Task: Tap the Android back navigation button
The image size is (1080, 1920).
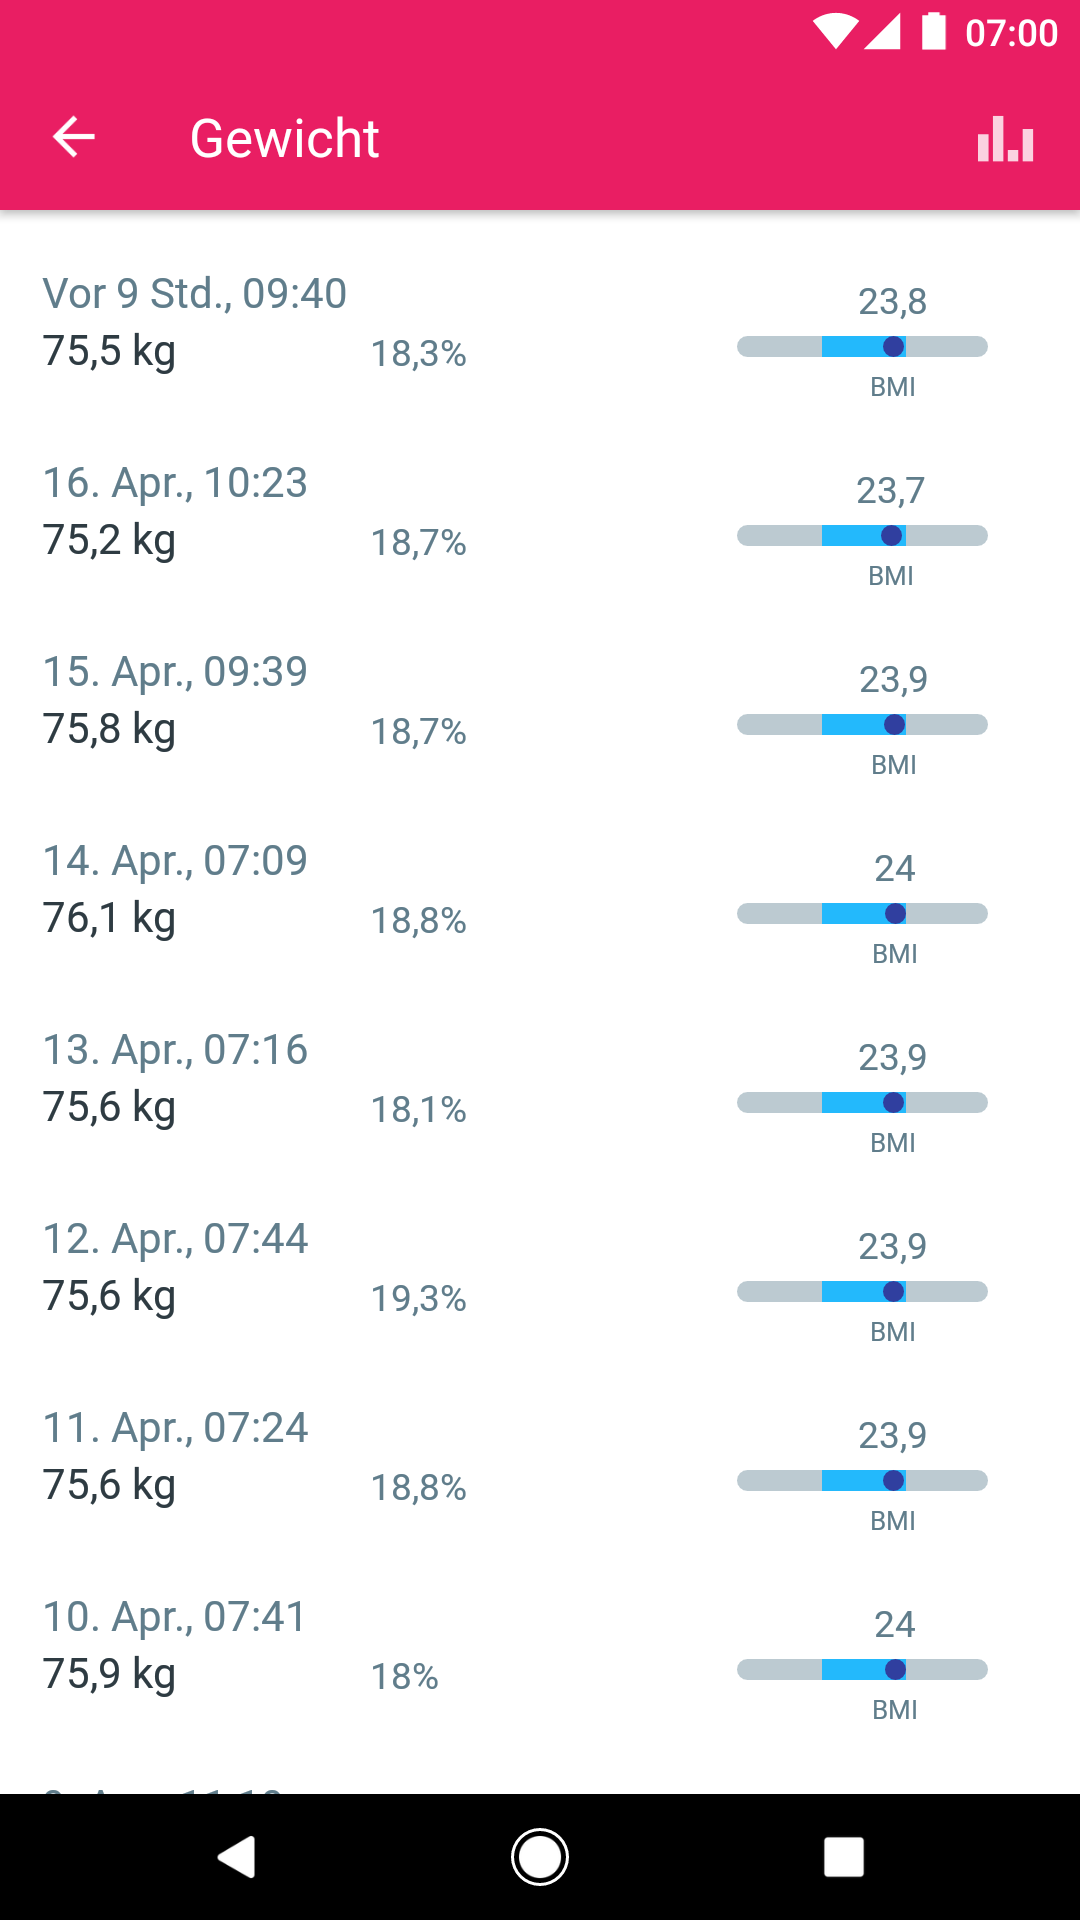Action: click(237, 1857)
